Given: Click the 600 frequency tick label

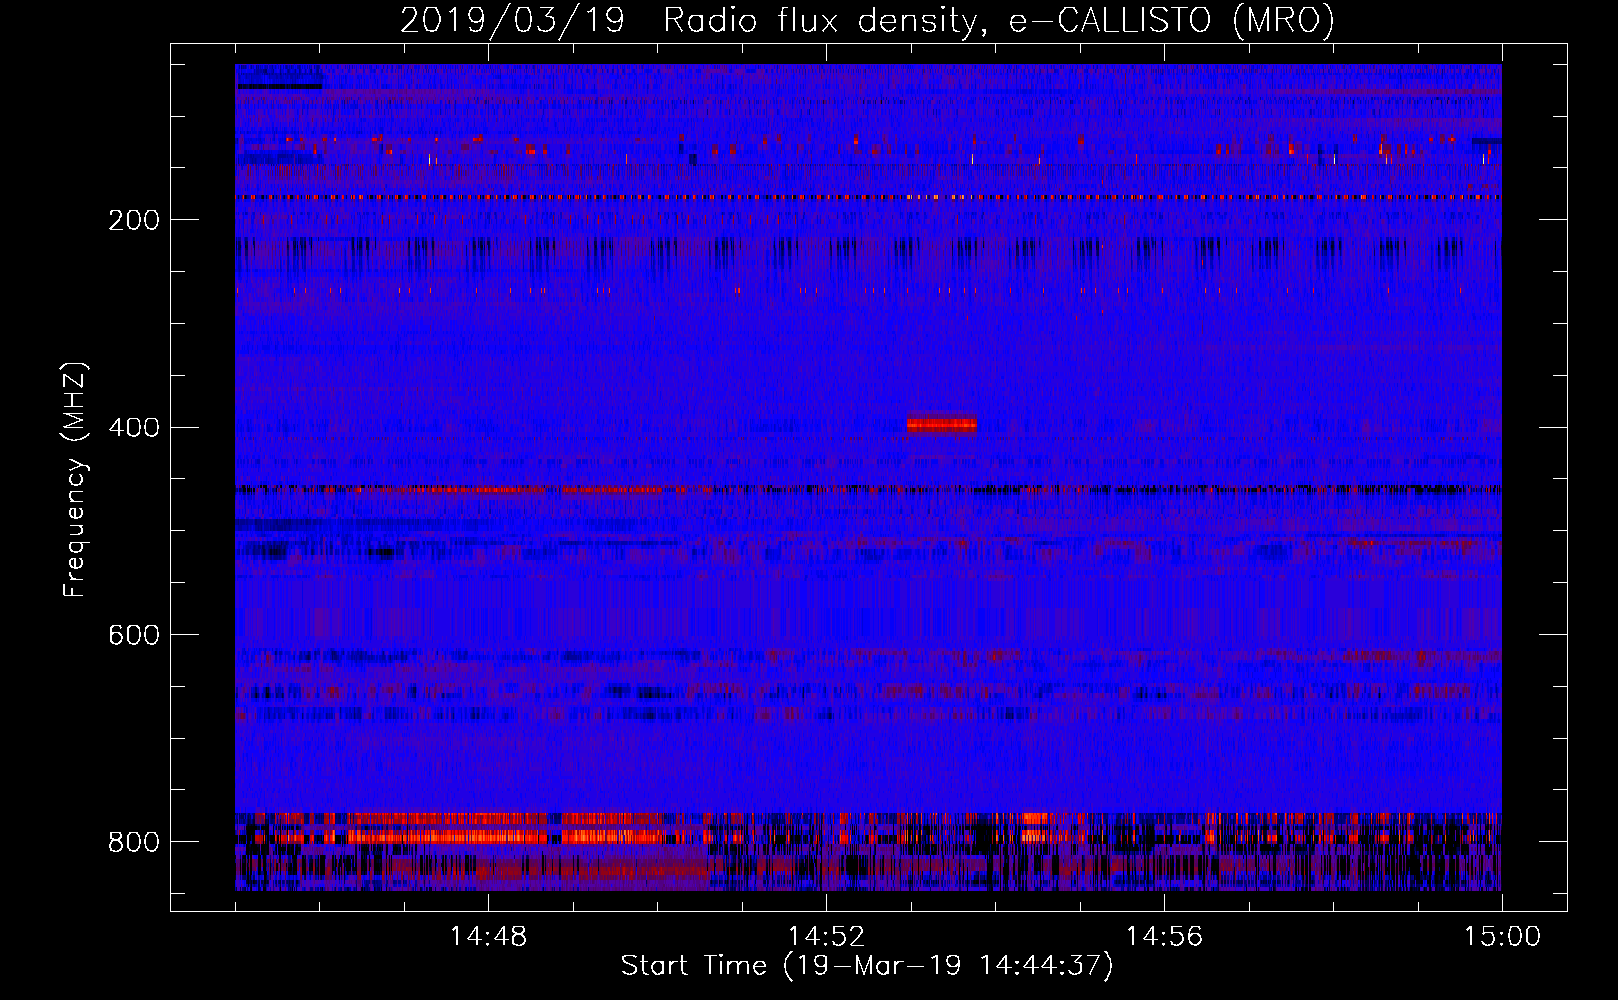Looking at the screenshot, I should (x=134, y=636).
